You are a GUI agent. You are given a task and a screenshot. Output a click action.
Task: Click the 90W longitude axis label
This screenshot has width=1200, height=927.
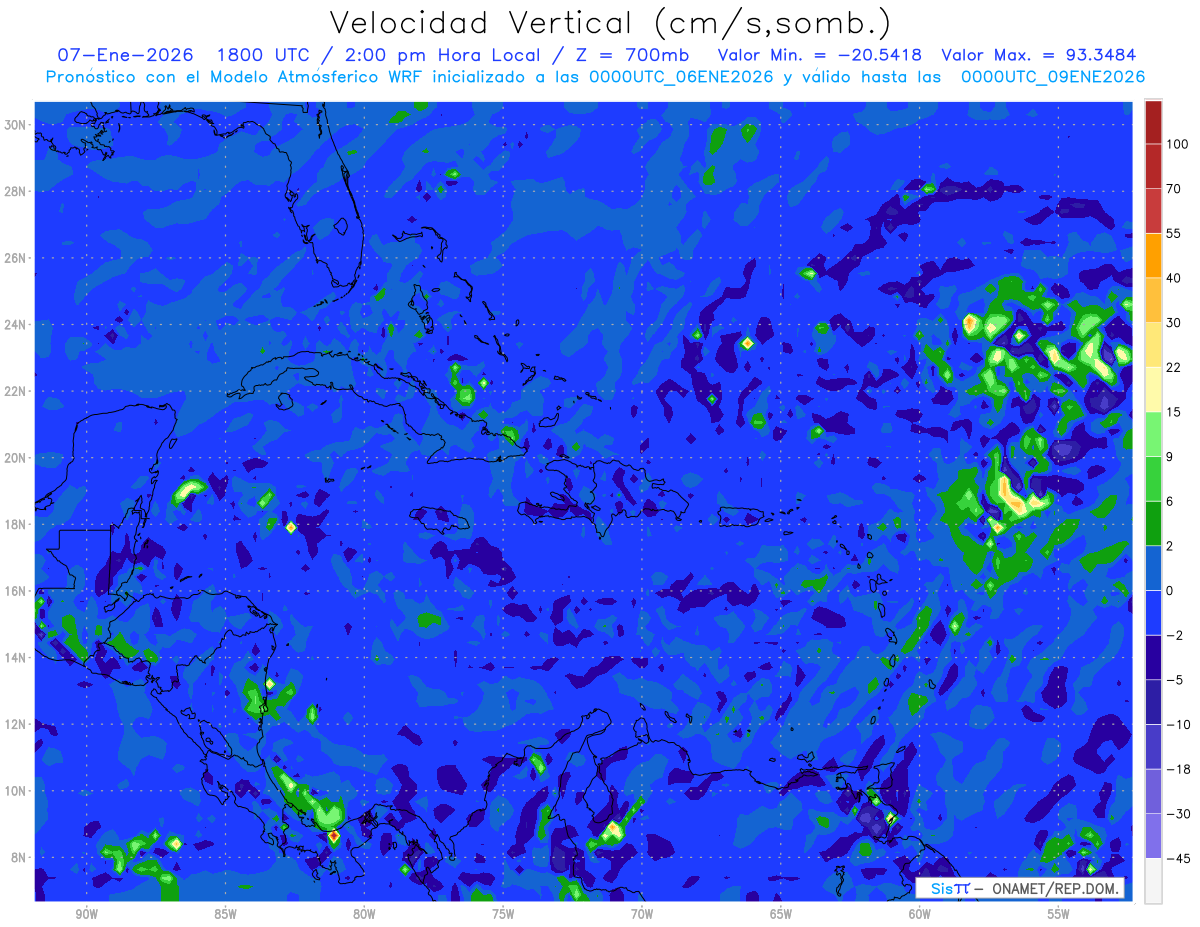tap(86, 914)
